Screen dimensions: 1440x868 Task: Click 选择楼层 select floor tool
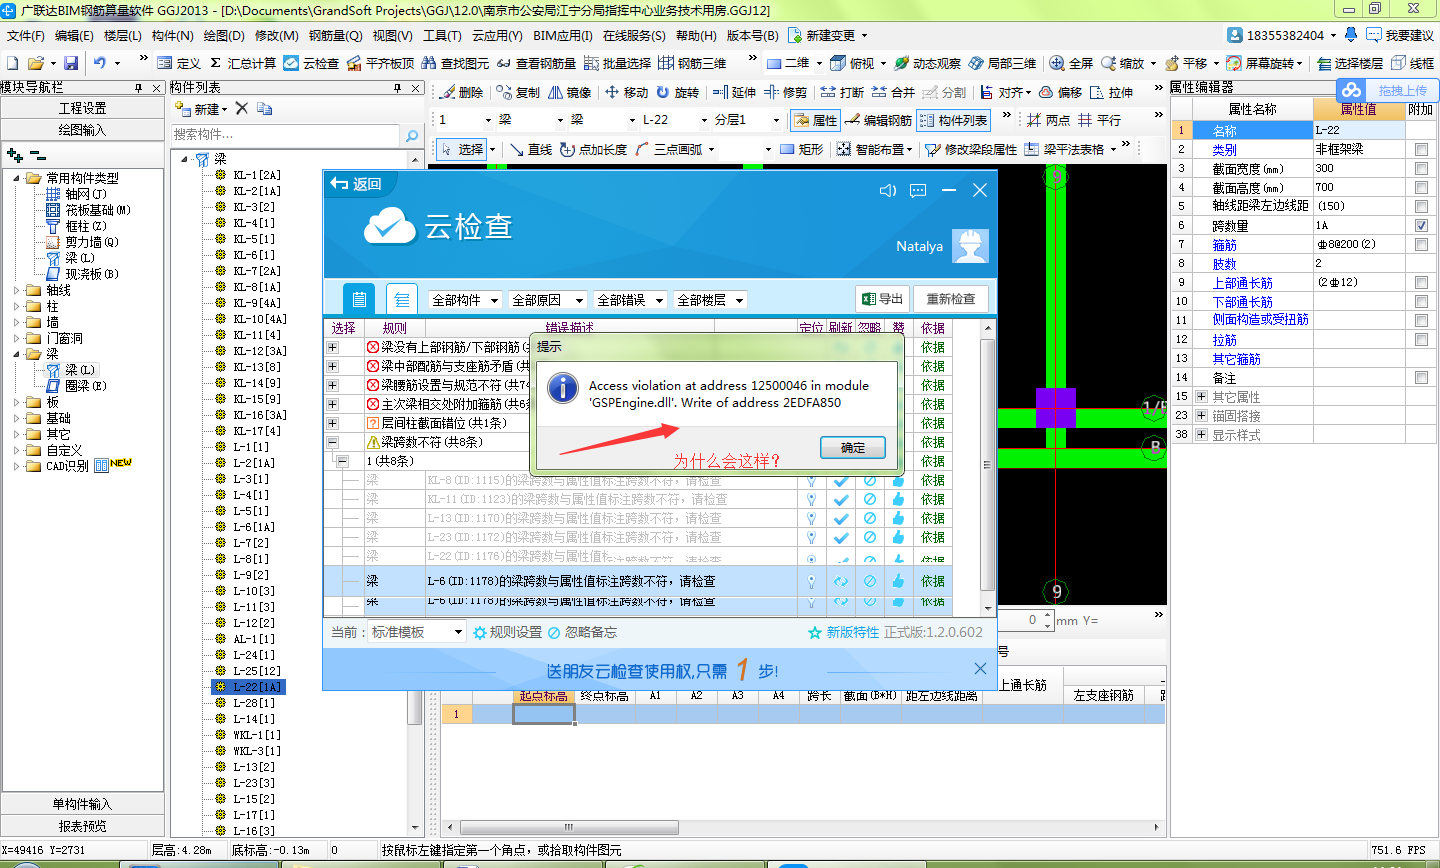(1350, 63)
